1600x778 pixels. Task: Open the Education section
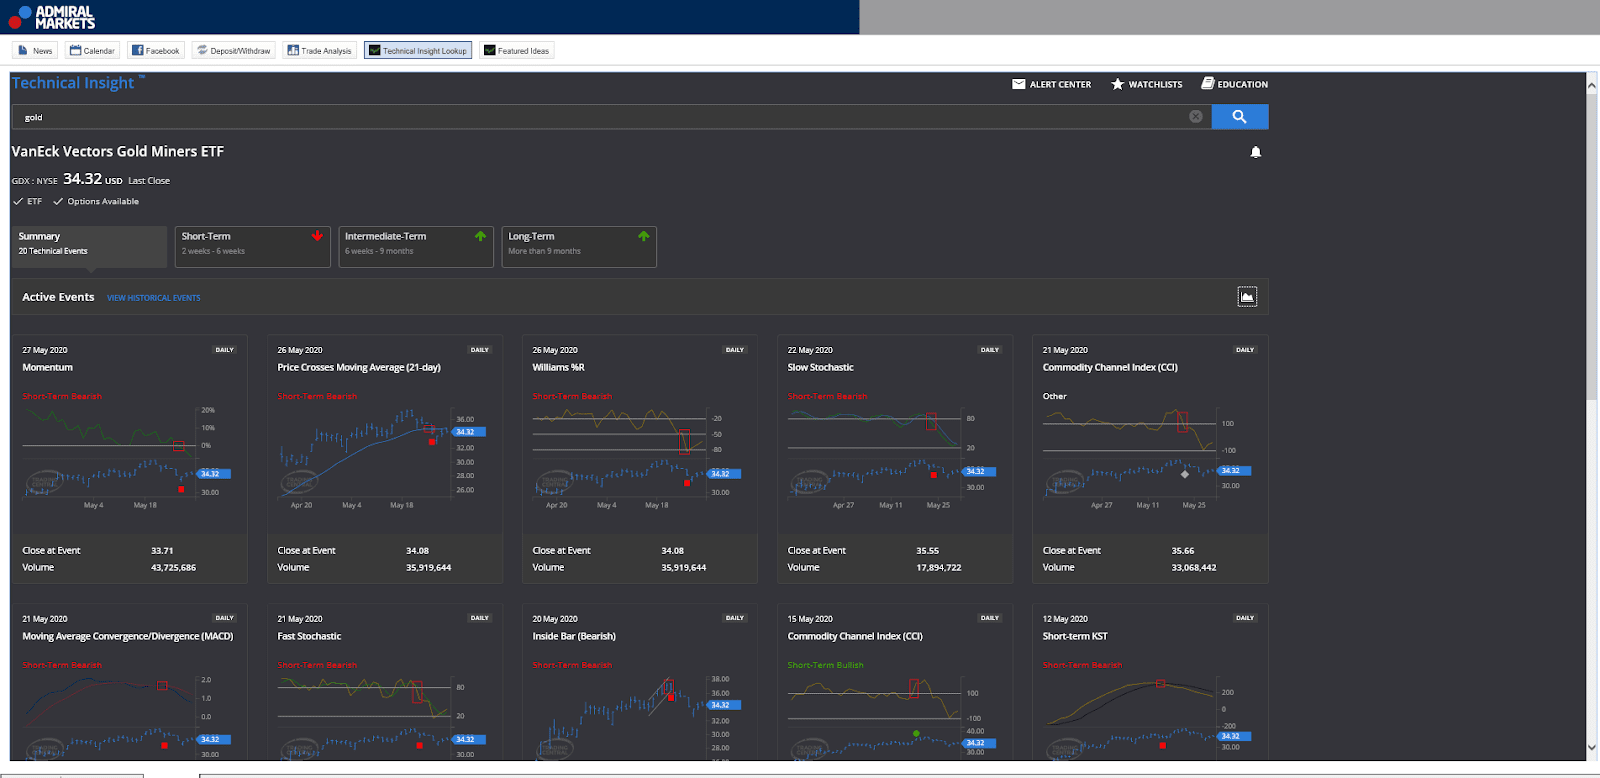click(1235, 84)
